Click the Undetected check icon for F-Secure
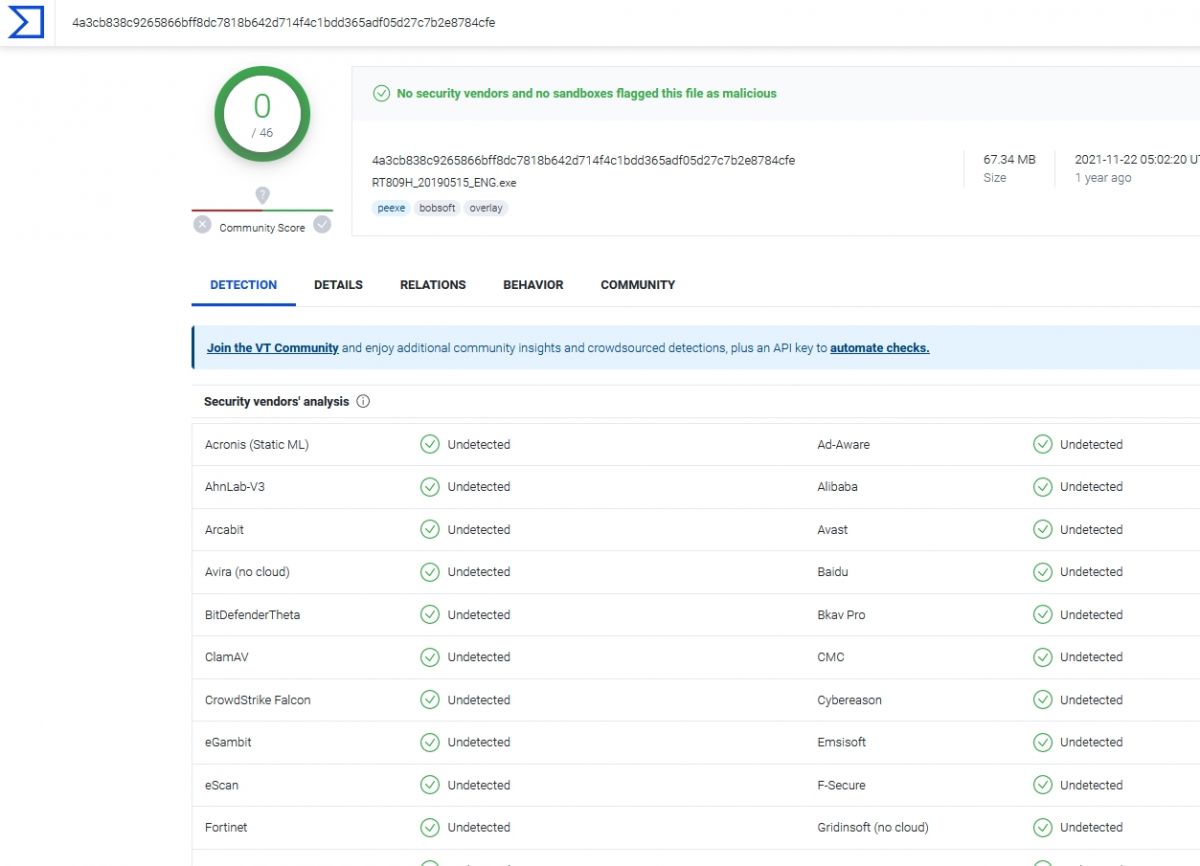This screenshot has height=866, width=1200. click(1043, 785)
